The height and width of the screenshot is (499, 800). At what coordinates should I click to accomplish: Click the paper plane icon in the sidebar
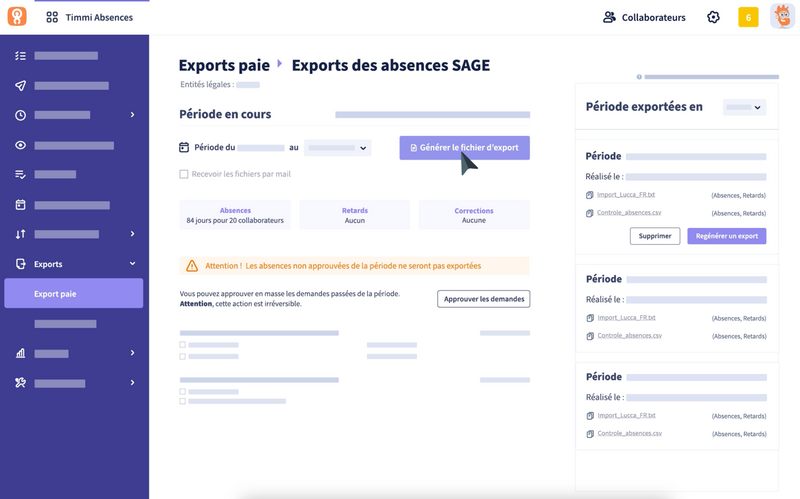[x=20, y=86]
